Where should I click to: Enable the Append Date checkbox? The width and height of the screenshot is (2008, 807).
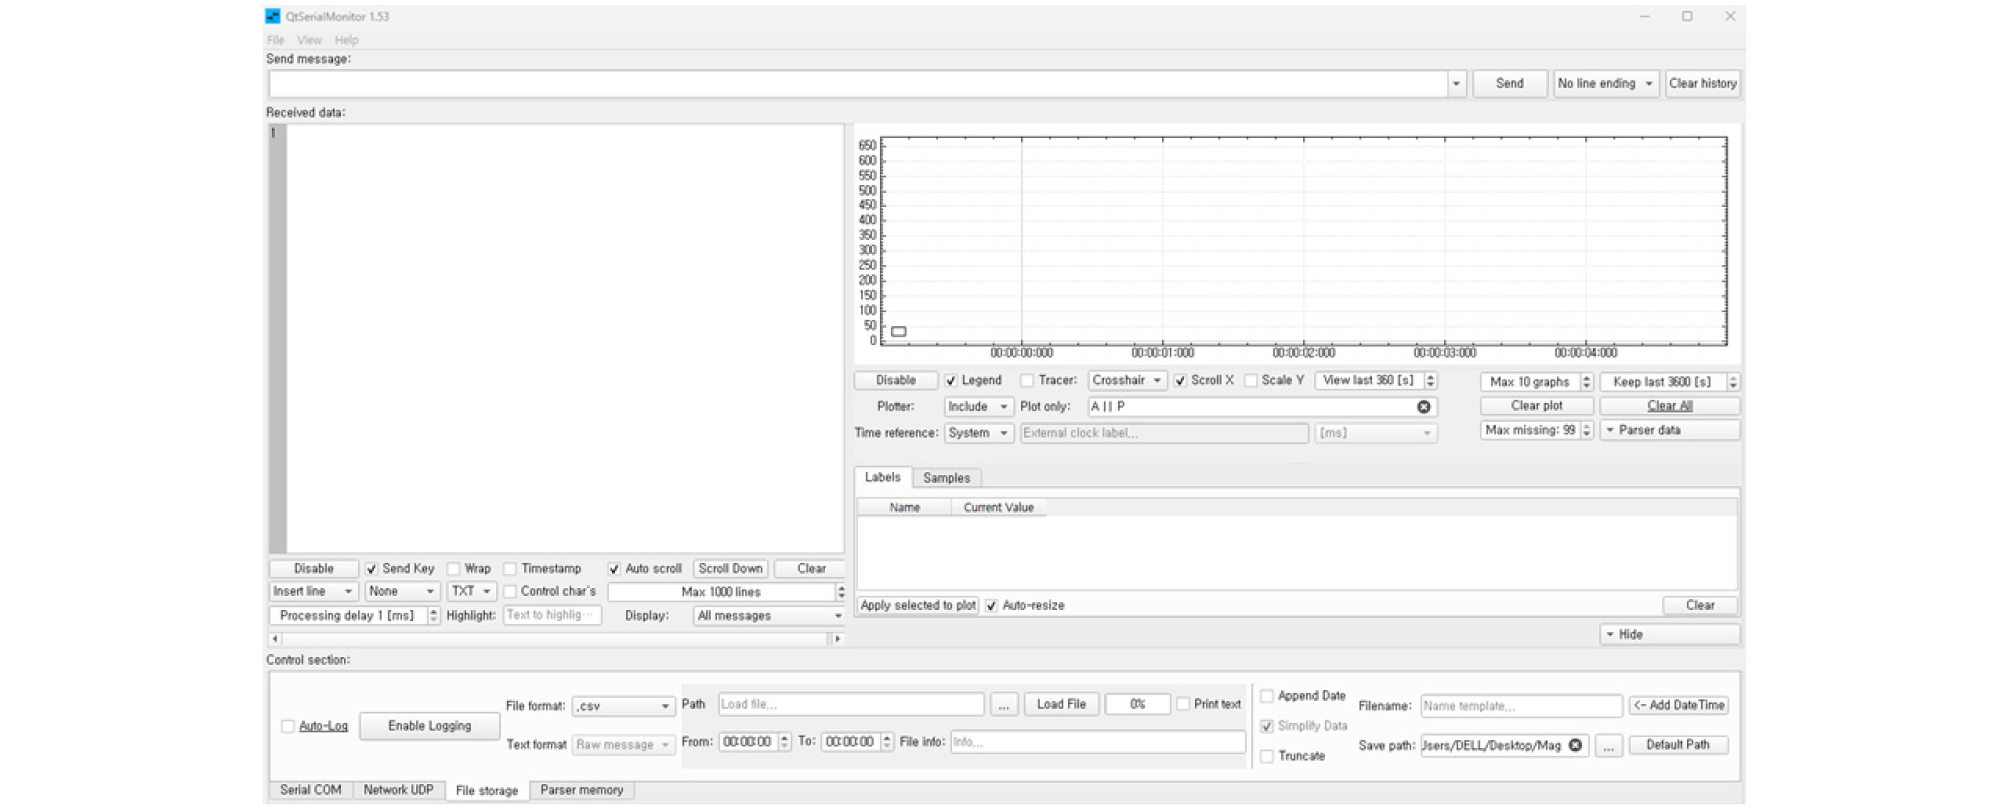(x=1267, y=696)
